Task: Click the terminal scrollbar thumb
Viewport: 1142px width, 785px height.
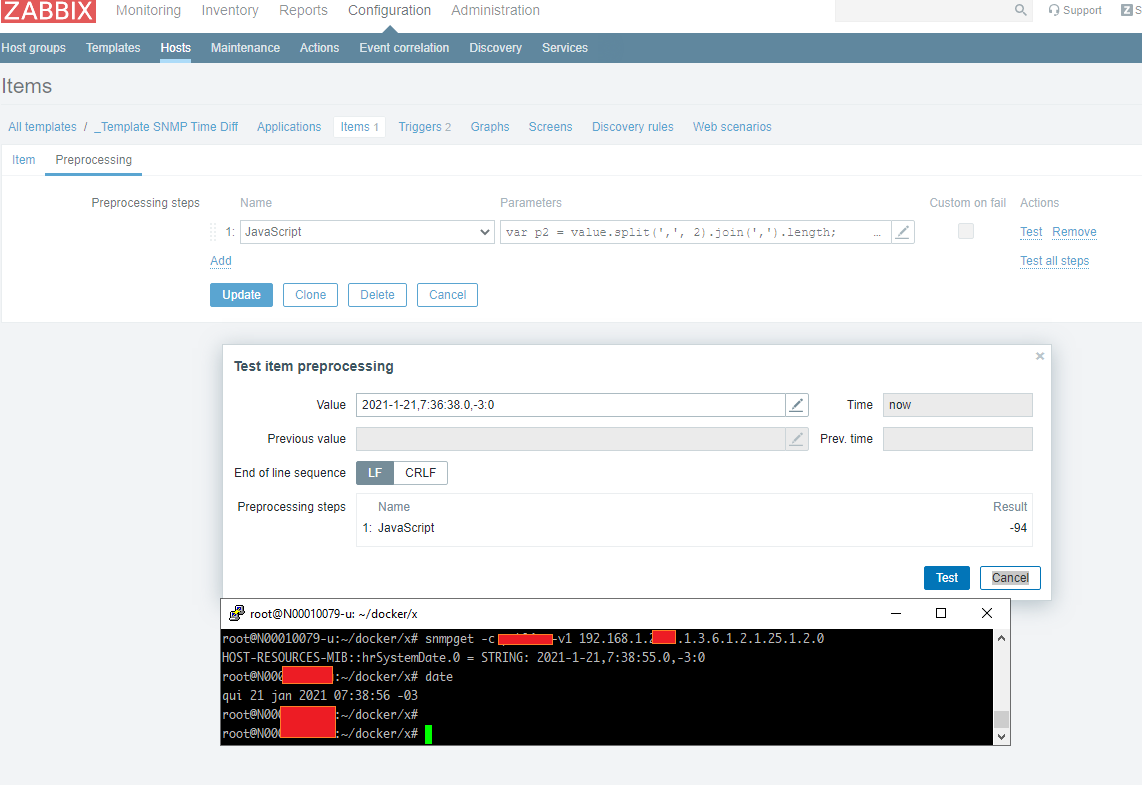Action: pyautogui.click(x=1001, y=719)
